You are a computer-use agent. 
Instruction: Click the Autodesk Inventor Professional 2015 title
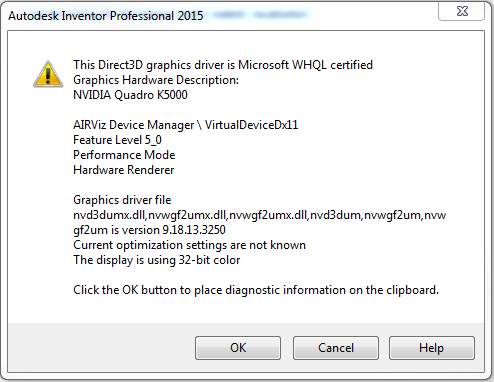(106, 16)
